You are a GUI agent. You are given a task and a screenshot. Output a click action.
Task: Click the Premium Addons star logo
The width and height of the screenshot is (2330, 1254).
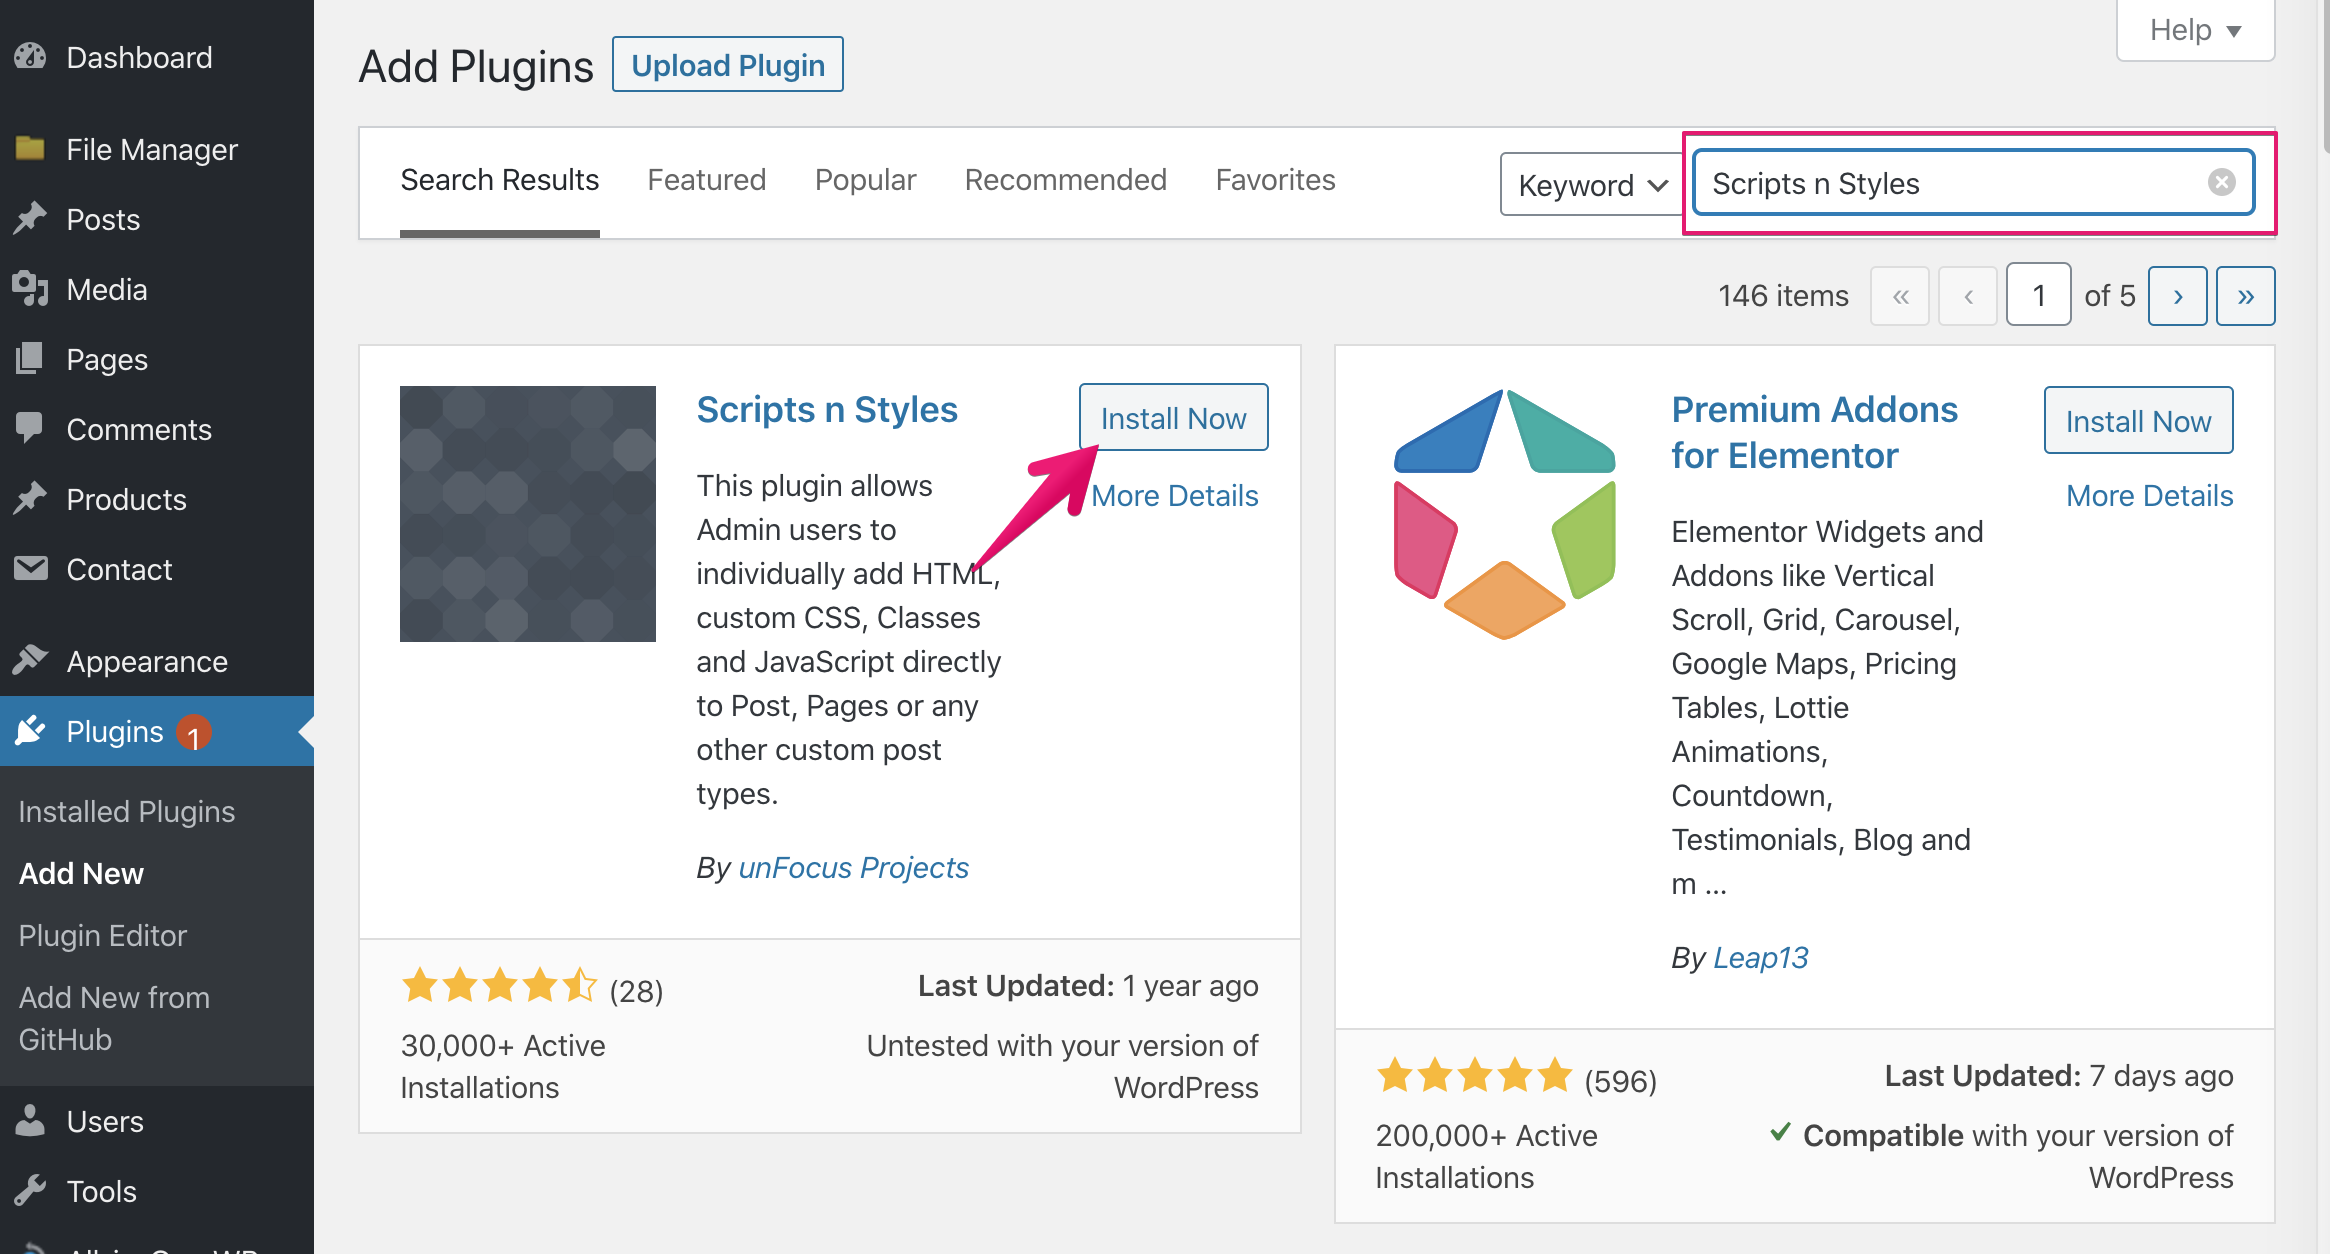pyautogui.click(x=1504, y=514)
